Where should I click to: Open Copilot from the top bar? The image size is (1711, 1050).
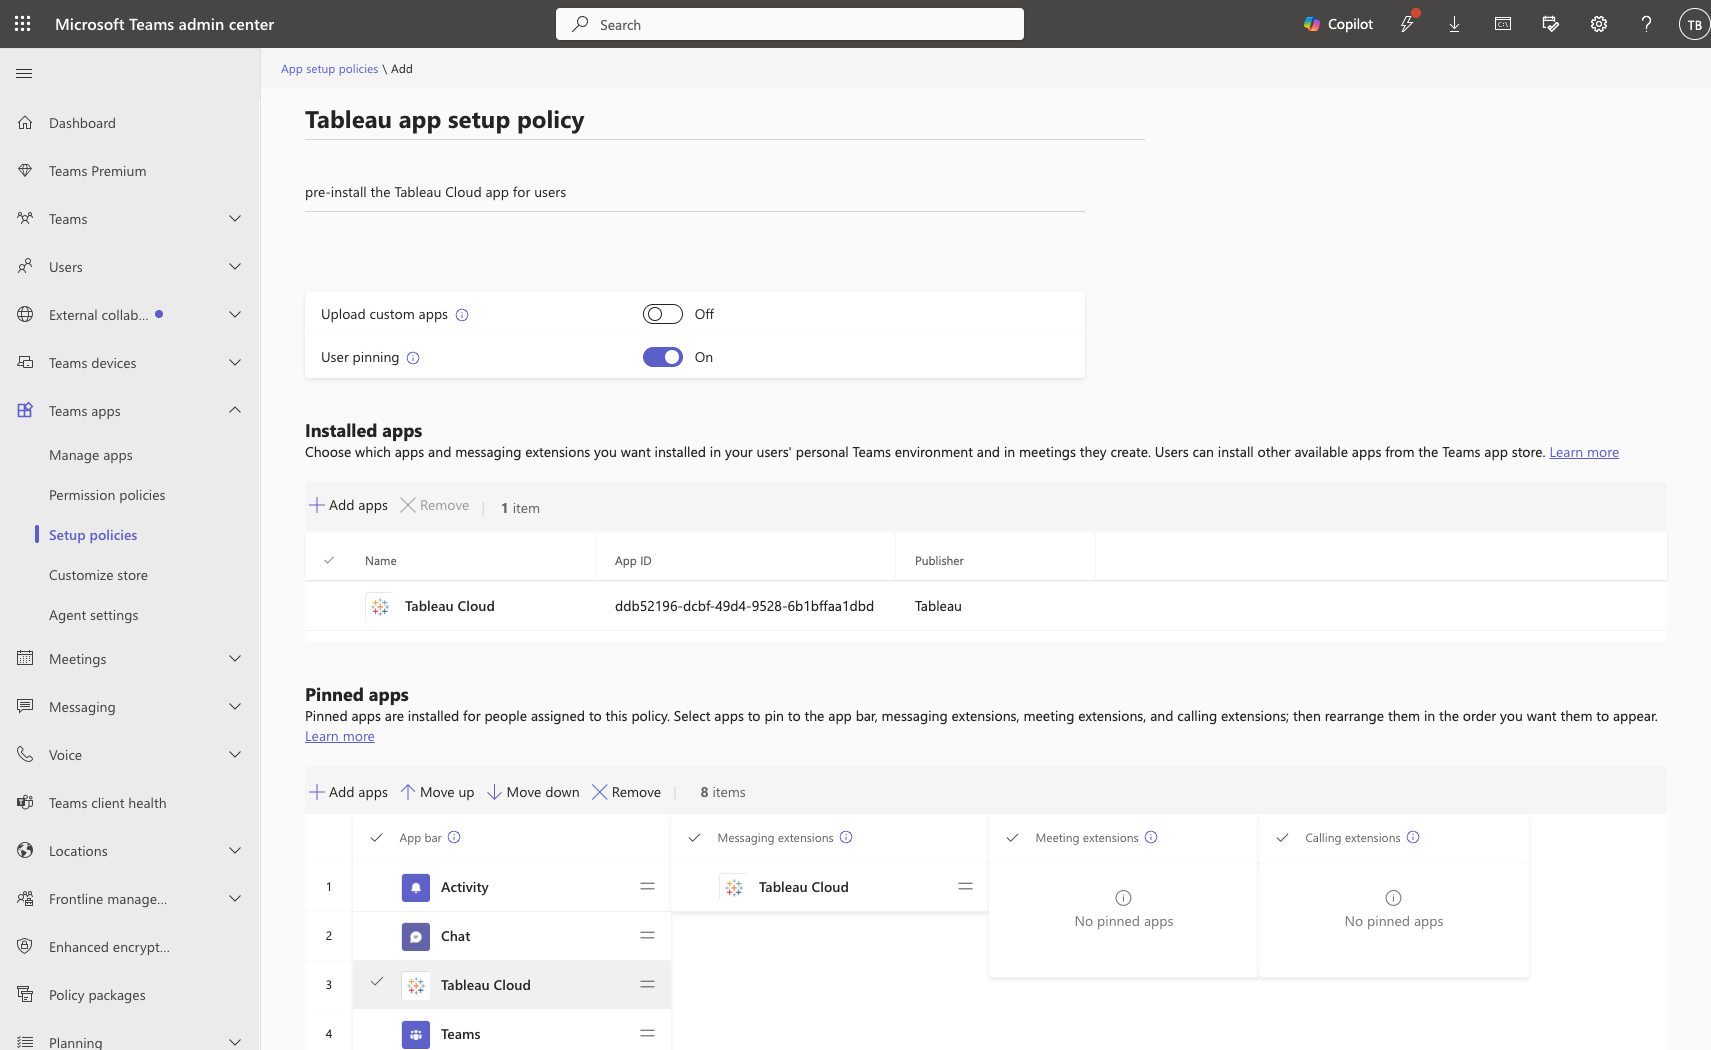coord(1338,23)
